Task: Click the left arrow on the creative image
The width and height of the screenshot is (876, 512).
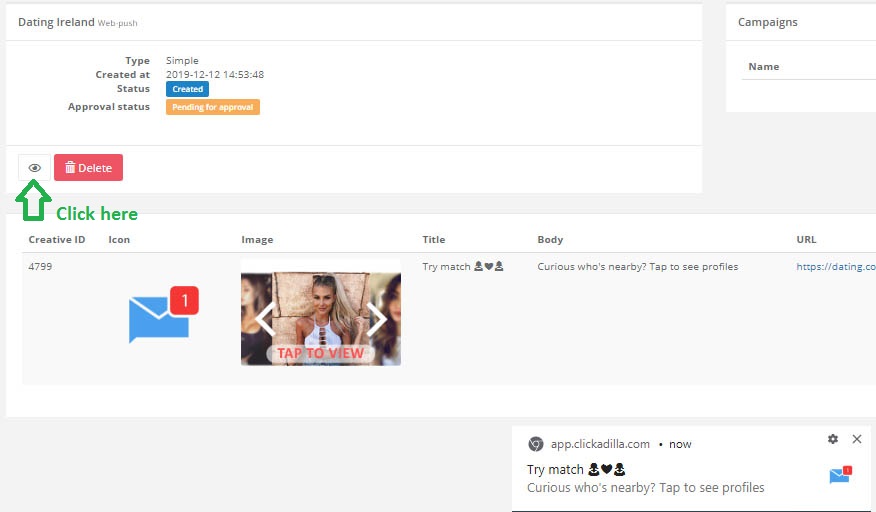Action: coord(264,319)
